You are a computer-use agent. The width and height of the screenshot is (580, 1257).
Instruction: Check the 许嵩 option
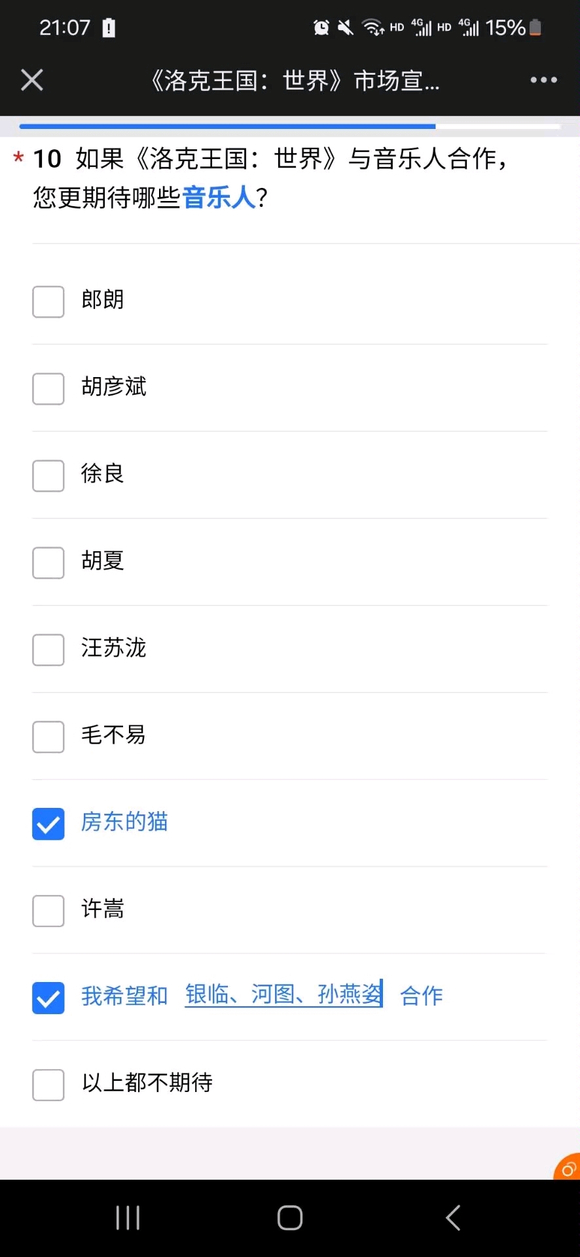click(48, 910)
